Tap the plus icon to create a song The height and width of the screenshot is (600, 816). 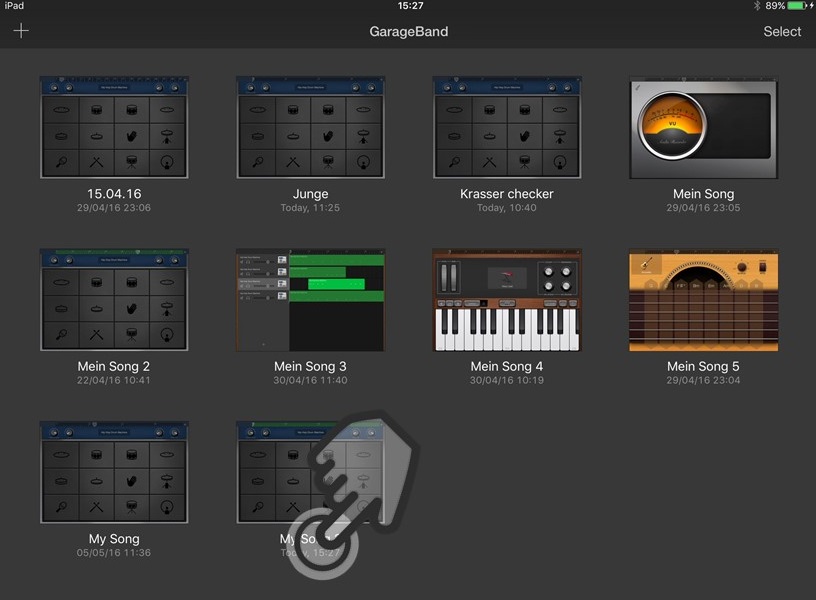21,31
